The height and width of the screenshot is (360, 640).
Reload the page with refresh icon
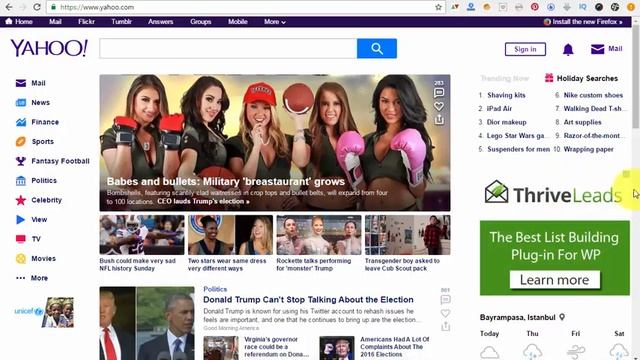pos(37,7)
